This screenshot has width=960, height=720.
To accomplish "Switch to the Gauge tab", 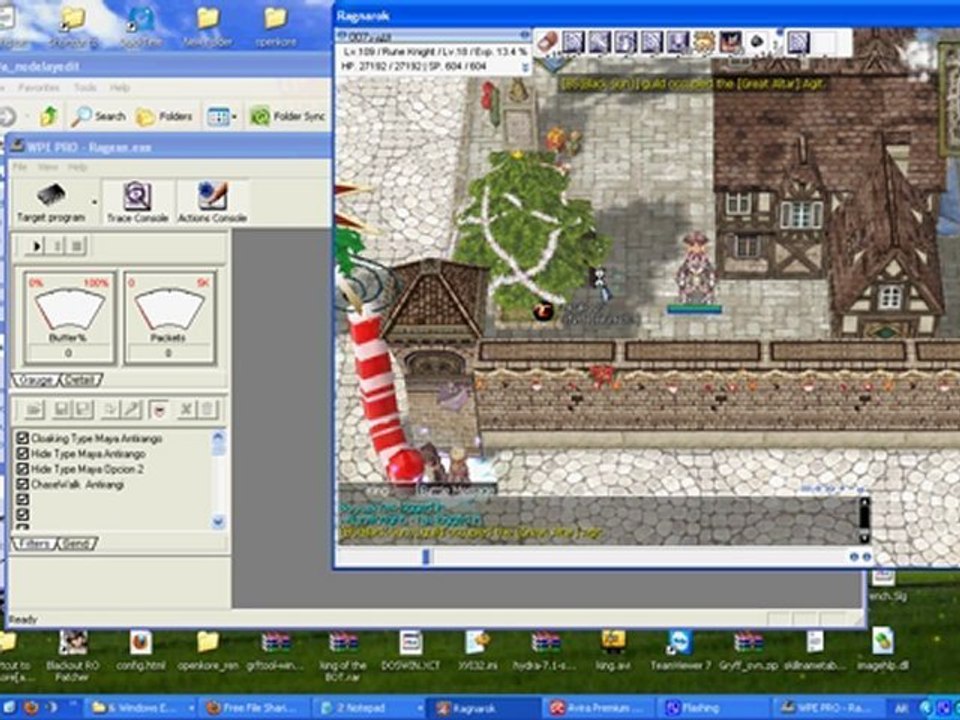I will (x=36, y=380).
